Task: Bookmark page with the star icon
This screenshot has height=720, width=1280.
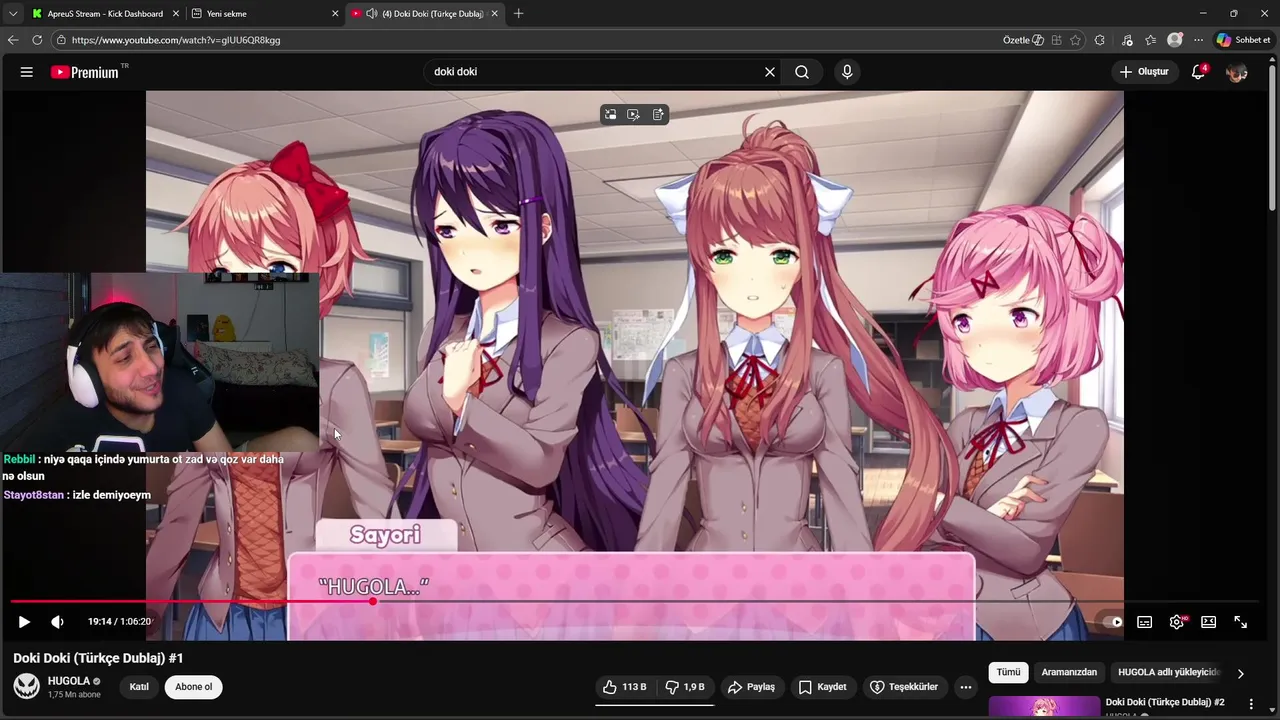Action: coord(1076,40)
